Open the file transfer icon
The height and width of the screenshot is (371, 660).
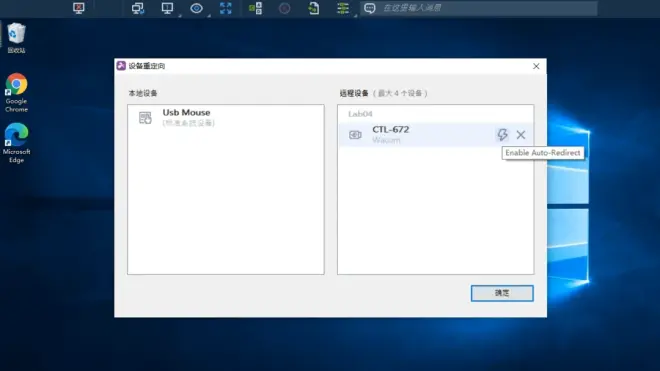point(314,8)
